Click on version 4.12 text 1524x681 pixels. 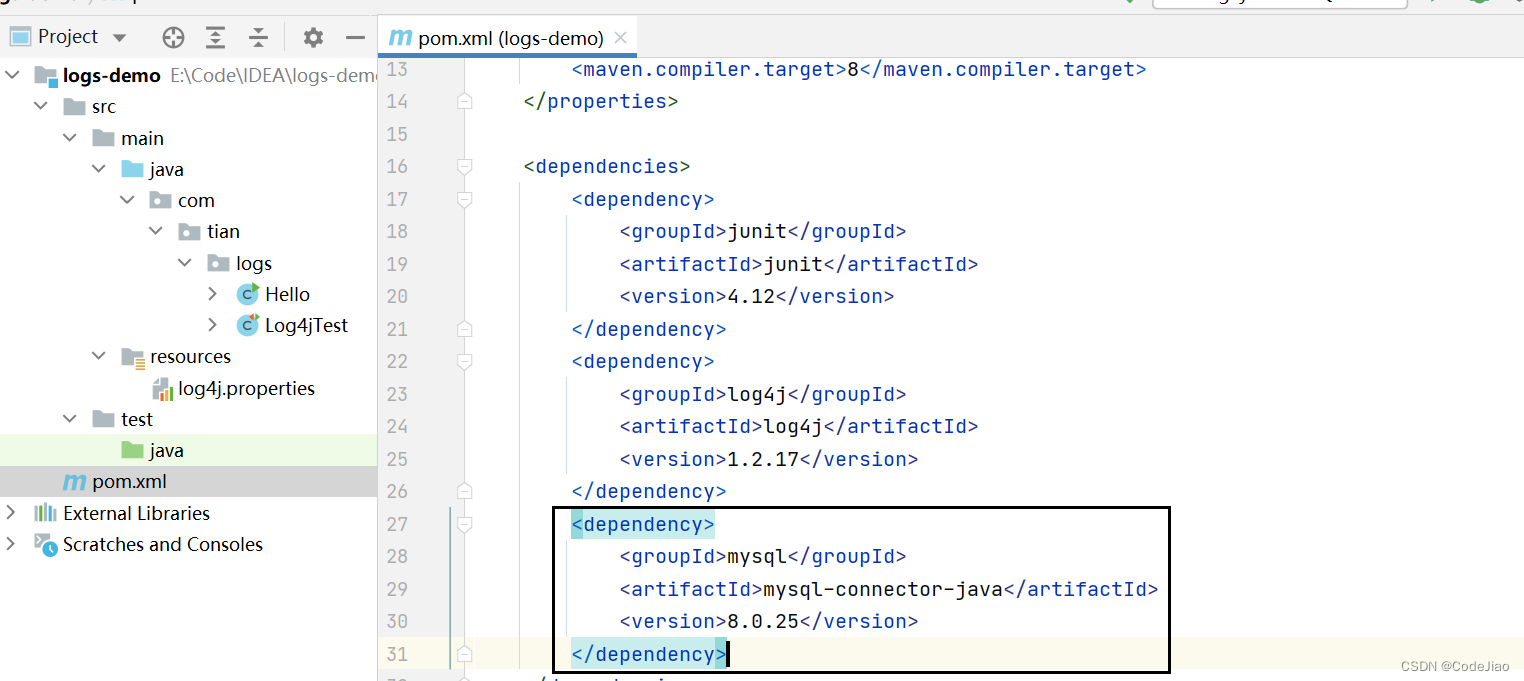[751, 296]
